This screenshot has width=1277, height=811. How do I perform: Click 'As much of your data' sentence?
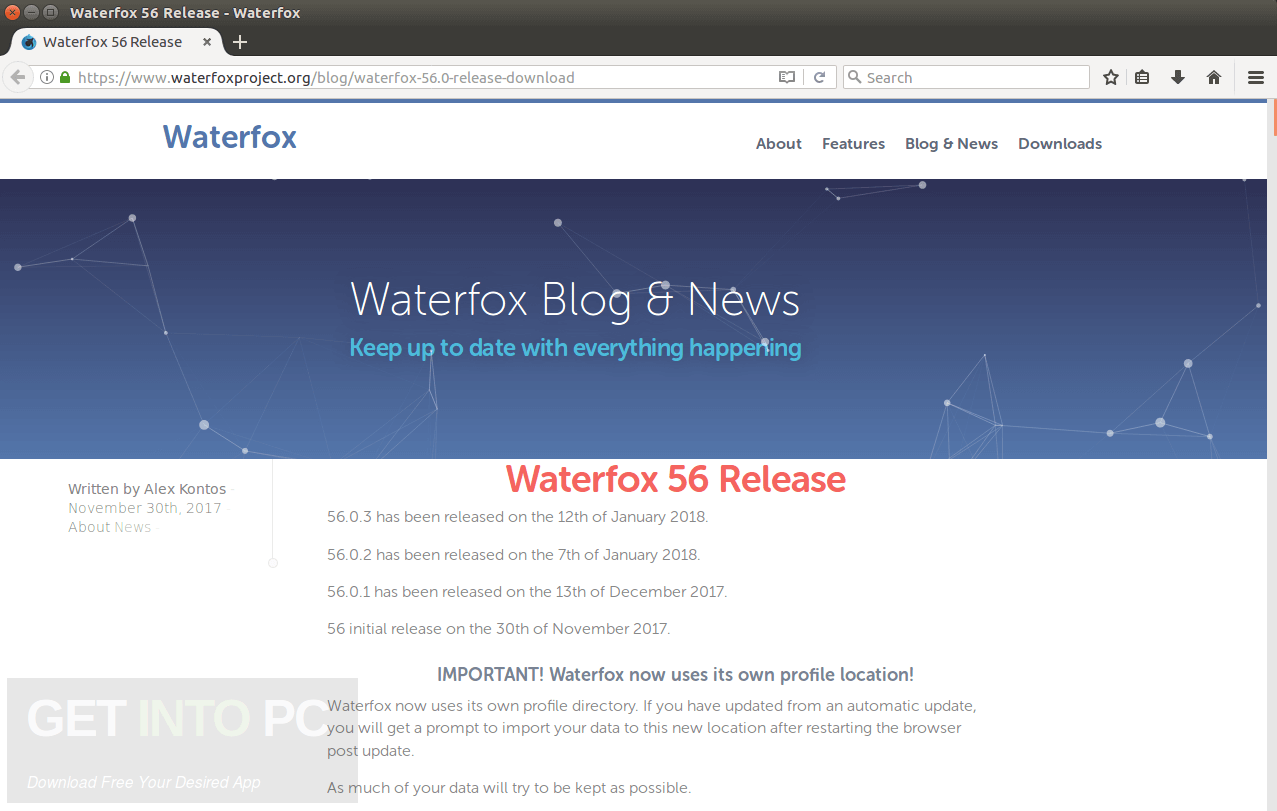(x=509, y=788)
